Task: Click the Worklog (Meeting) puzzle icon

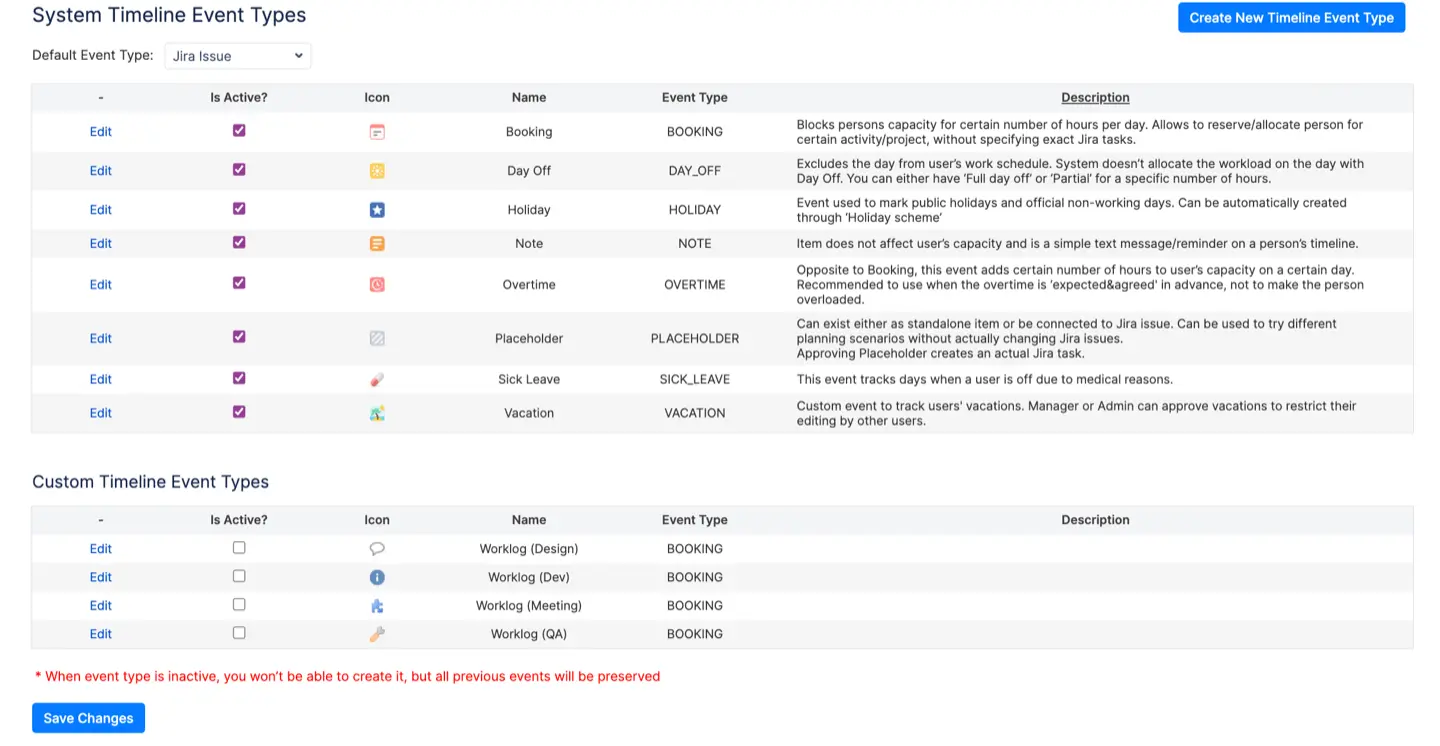Action: pos(377,606)
